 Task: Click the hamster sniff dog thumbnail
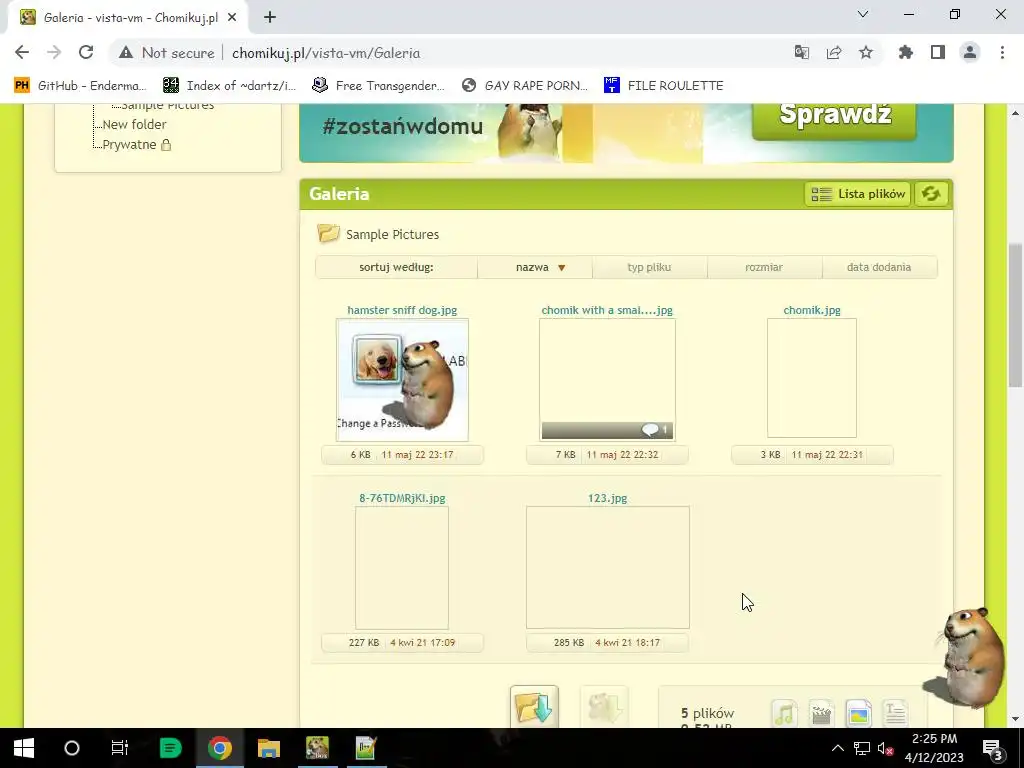[402, 379]
